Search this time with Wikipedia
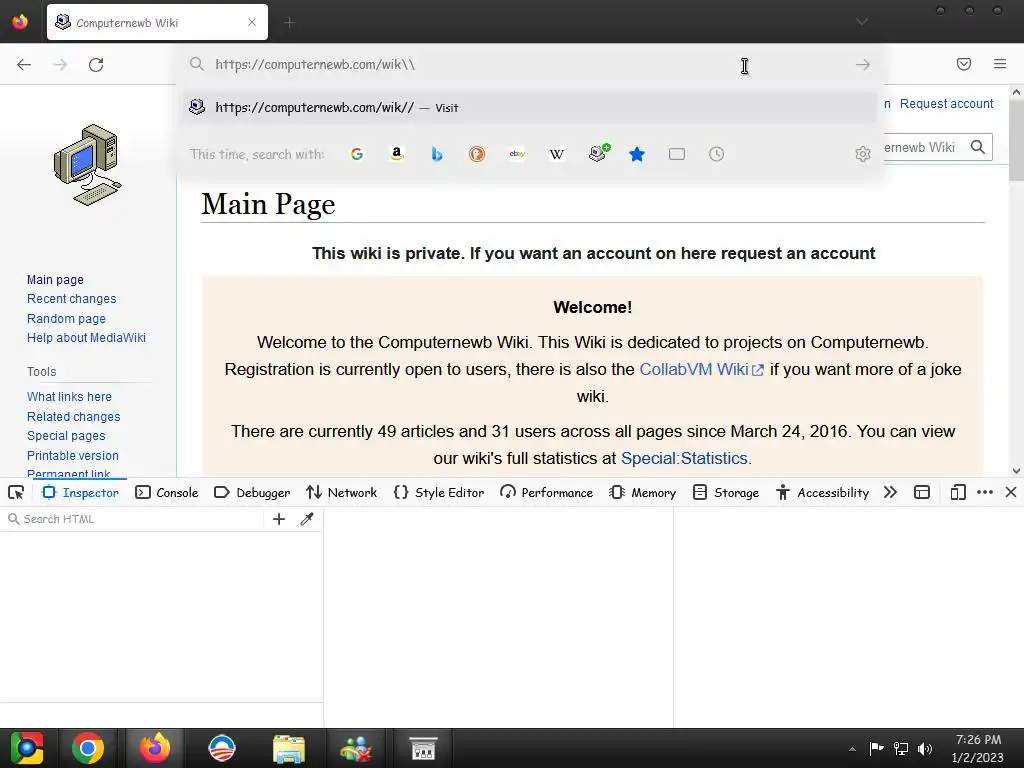Image resolution: width=1024 pixels, height=768 pixels. coord(557,154)
